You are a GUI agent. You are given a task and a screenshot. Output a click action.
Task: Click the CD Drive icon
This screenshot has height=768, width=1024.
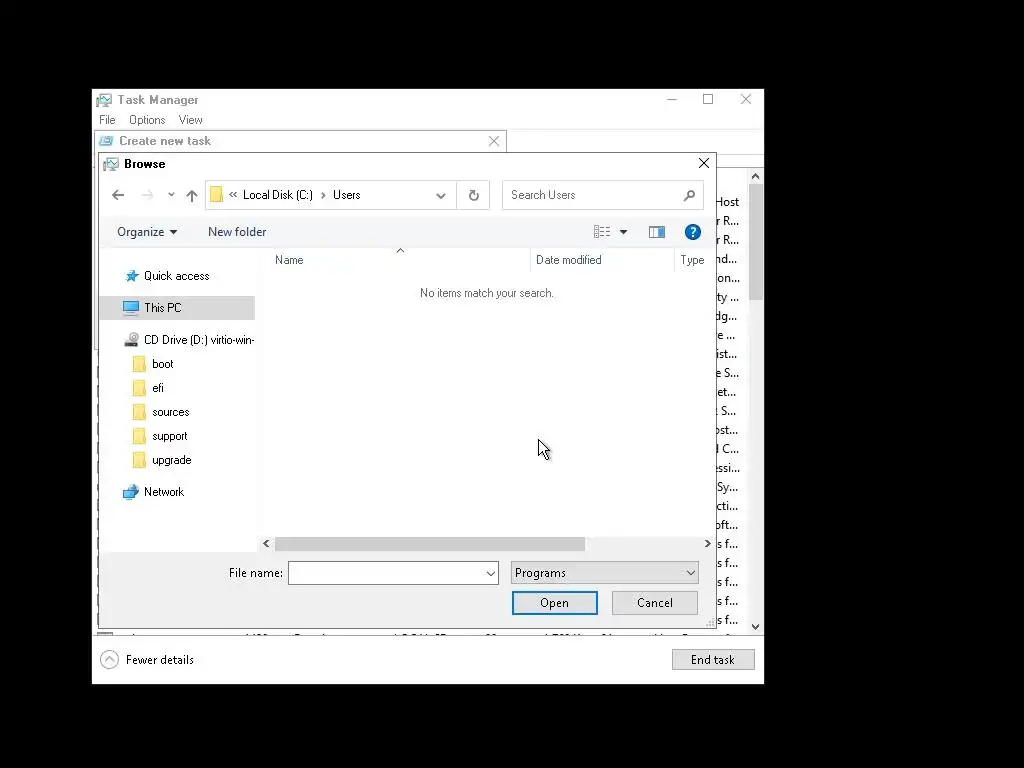(x=131, y=340)
